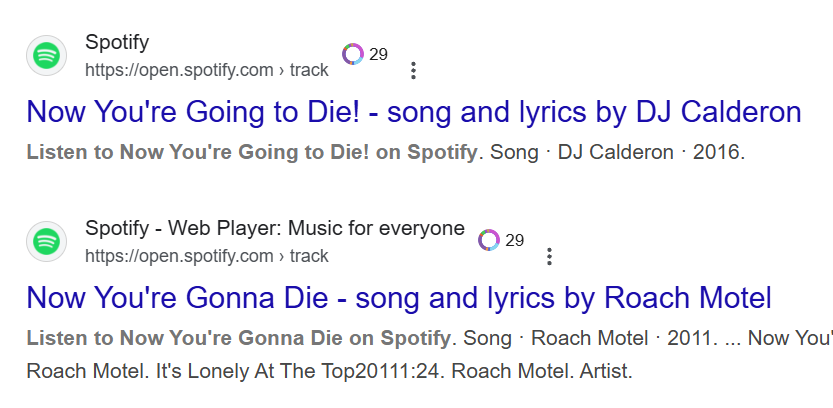Click the Spotify logo beside Roach Motel result
Viewport: 833px width, 408px height.
pyautogui.click(x=45, y=242)
